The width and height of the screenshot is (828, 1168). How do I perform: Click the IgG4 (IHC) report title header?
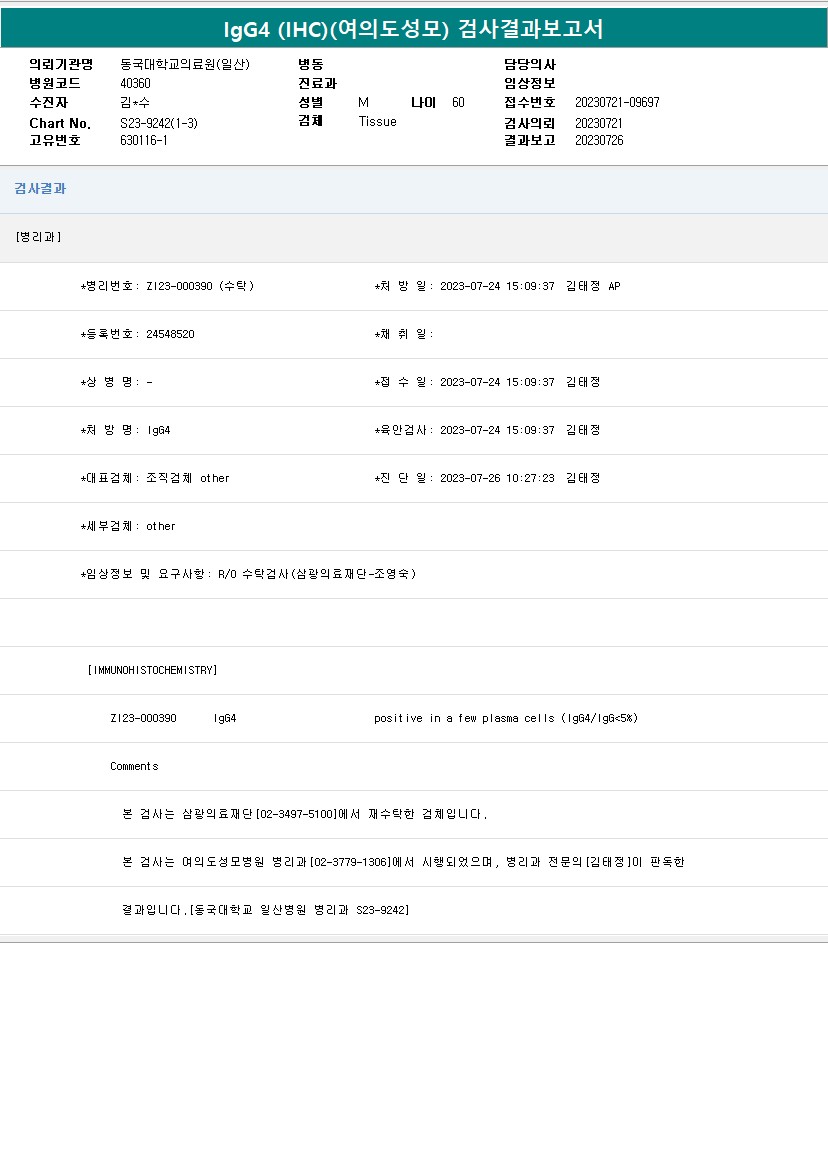click(x=413, y=29)
